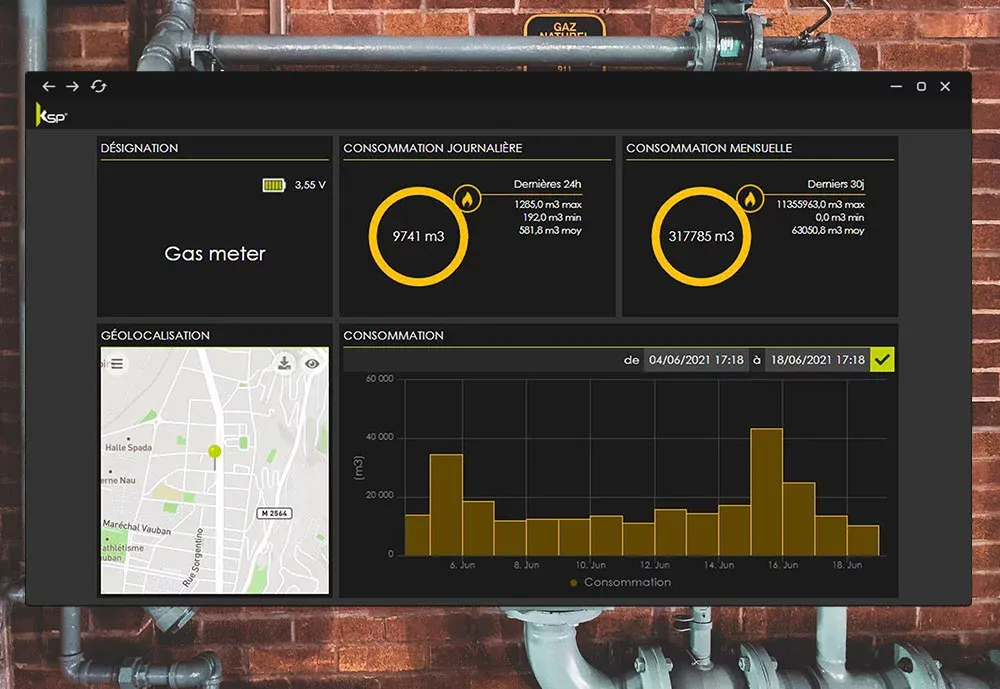Toggle the Consommation legend series
Image resolution: width=1000 pixels, height=689 pixels.
click(620, 582)
